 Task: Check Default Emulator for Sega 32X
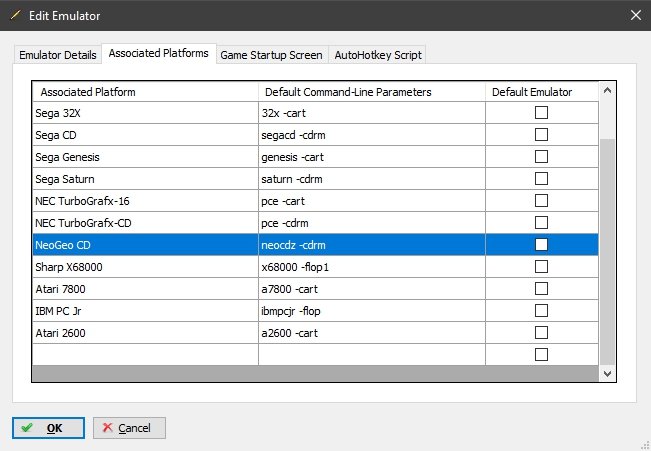tap(541, 113)
